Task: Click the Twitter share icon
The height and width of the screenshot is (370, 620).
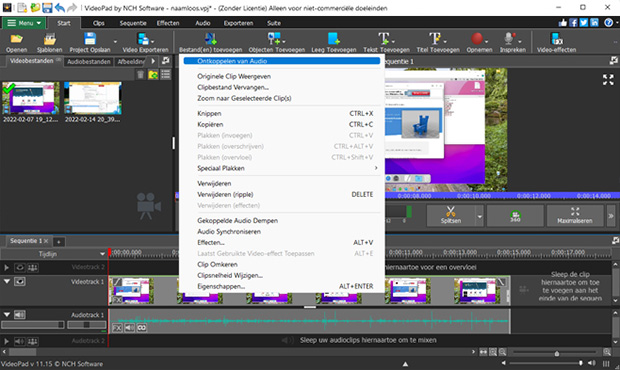Action: click(584, 23)
